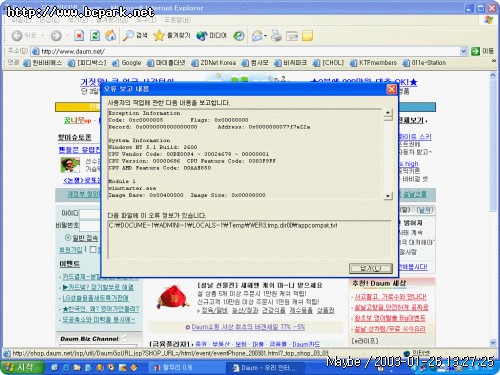Viewport: 500px width, 375px height.
Task: Expand the Back button history dropdown arrow
Action: (42, 35)
